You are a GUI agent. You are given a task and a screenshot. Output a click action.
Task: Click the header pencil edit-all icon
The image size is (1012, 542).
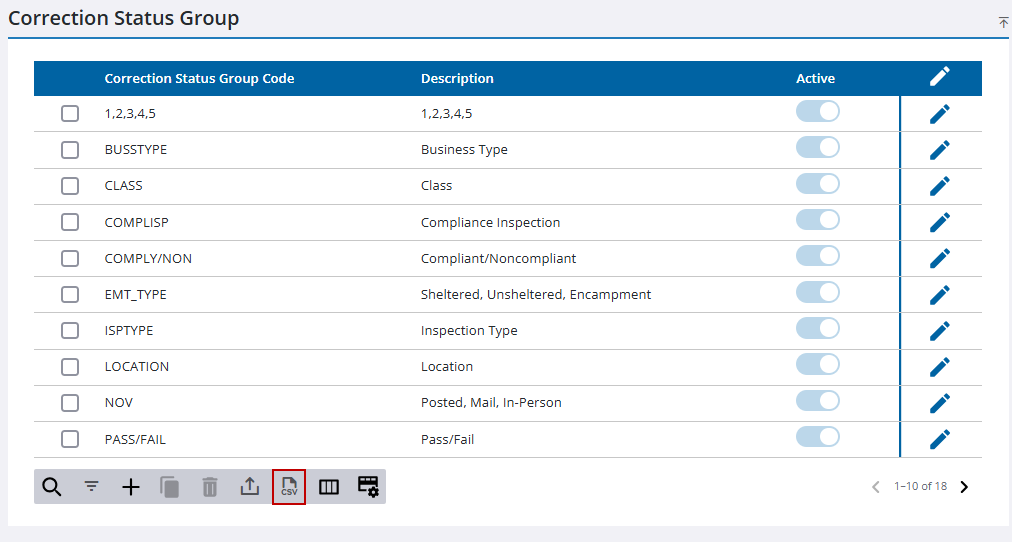939,77
